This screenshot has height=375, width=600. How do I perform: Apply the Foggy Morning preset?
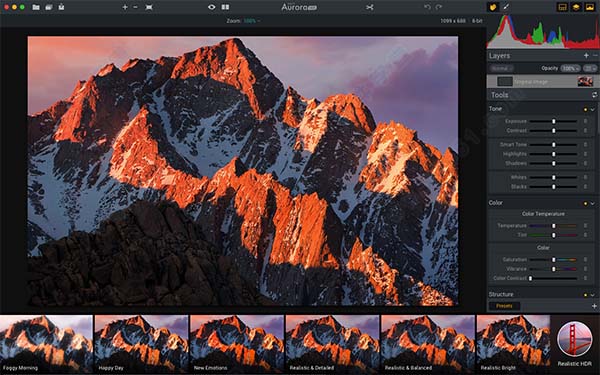coord(46,344)
